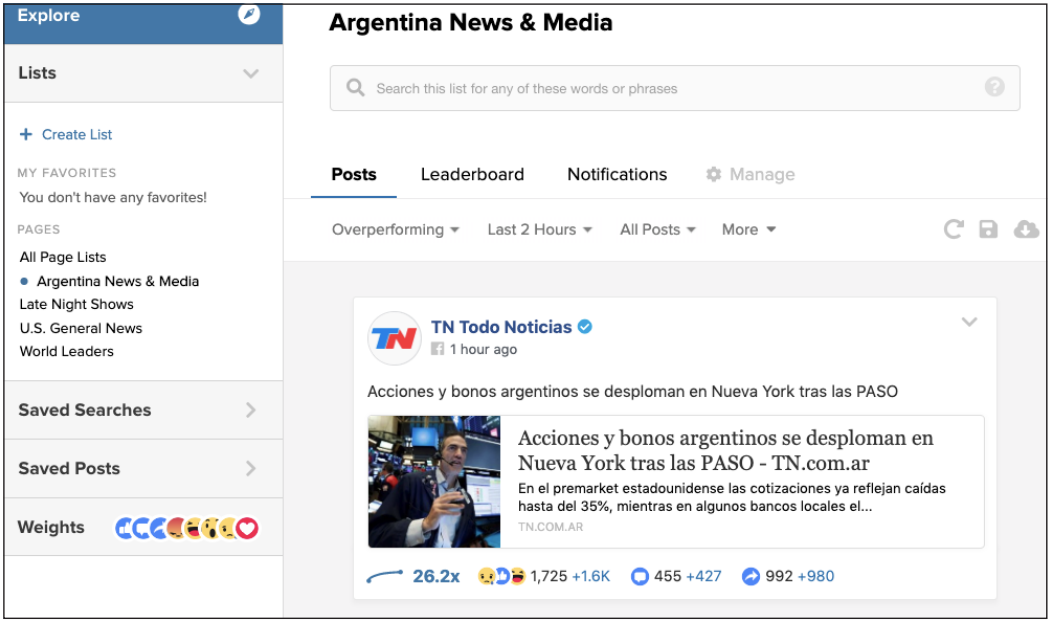This screenshot has height=624, width=1050.
Task: Click the Explore compass icon
Action: pos(249,15)
